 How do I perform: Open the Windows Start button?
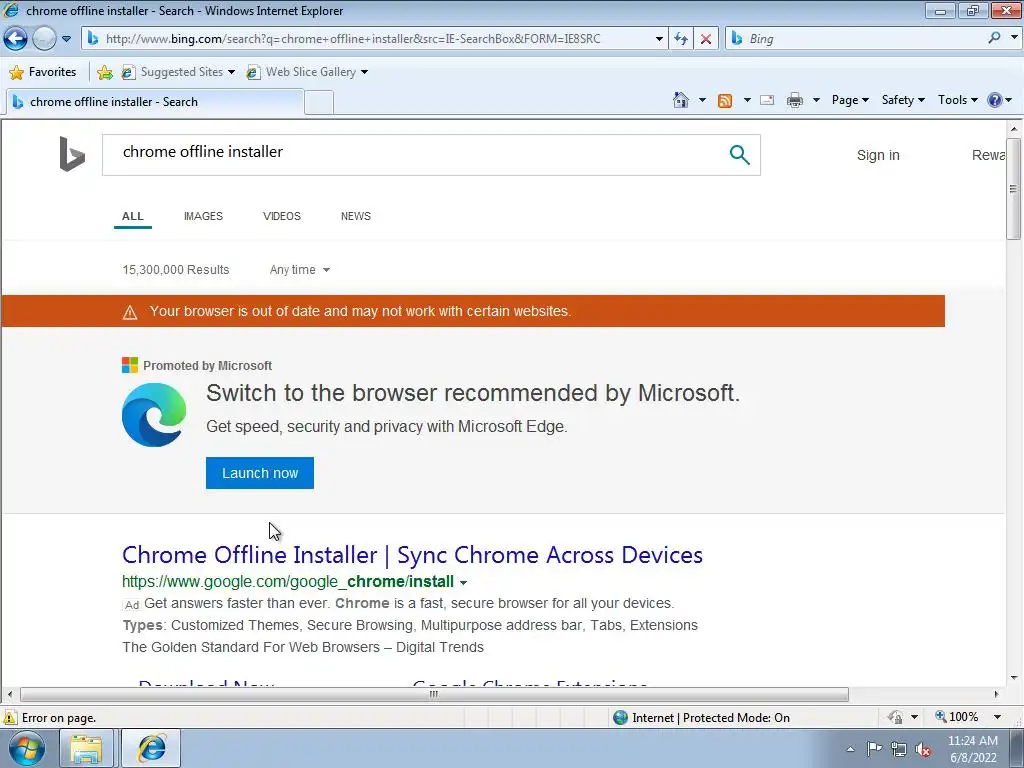(27, 748)
